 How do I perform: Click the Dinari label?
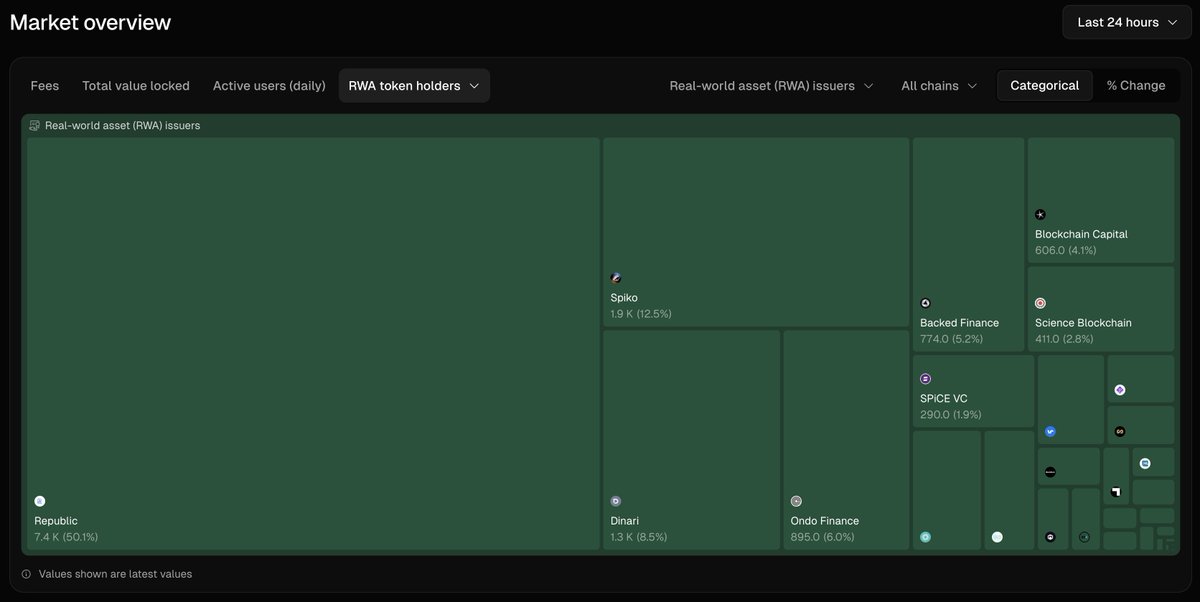pyautogui.click(x=625, y=521)
